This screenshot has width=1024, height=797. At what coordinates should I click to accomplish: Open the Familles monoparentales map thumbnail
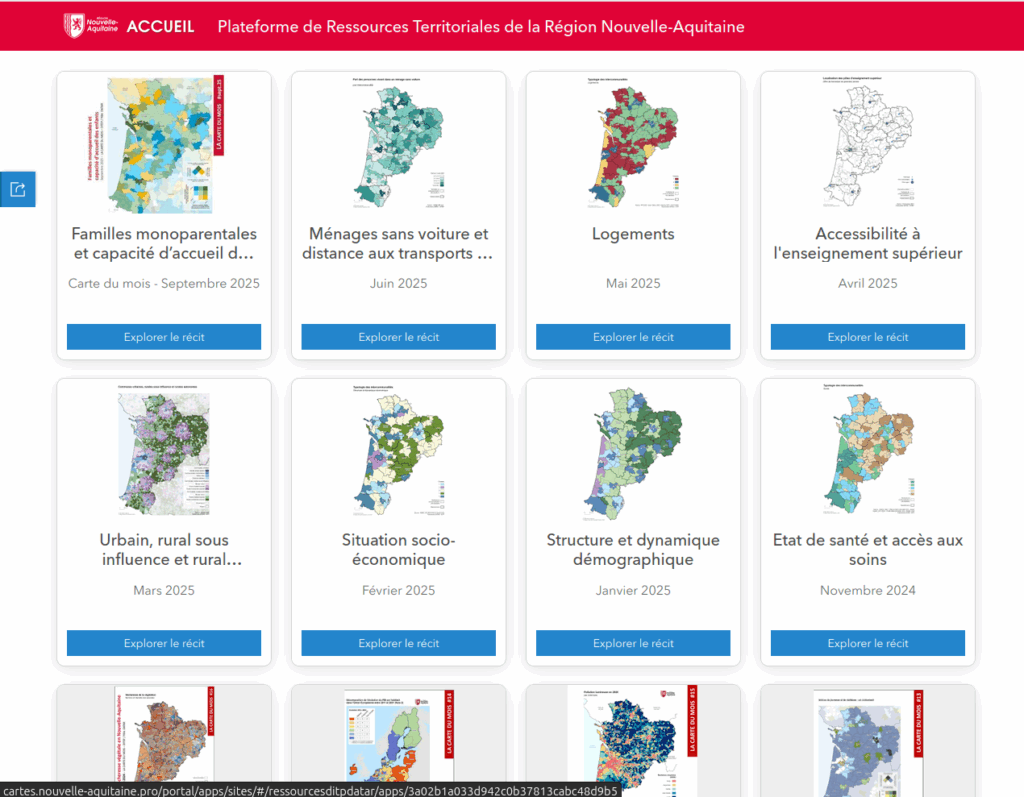tap(164, 147)
